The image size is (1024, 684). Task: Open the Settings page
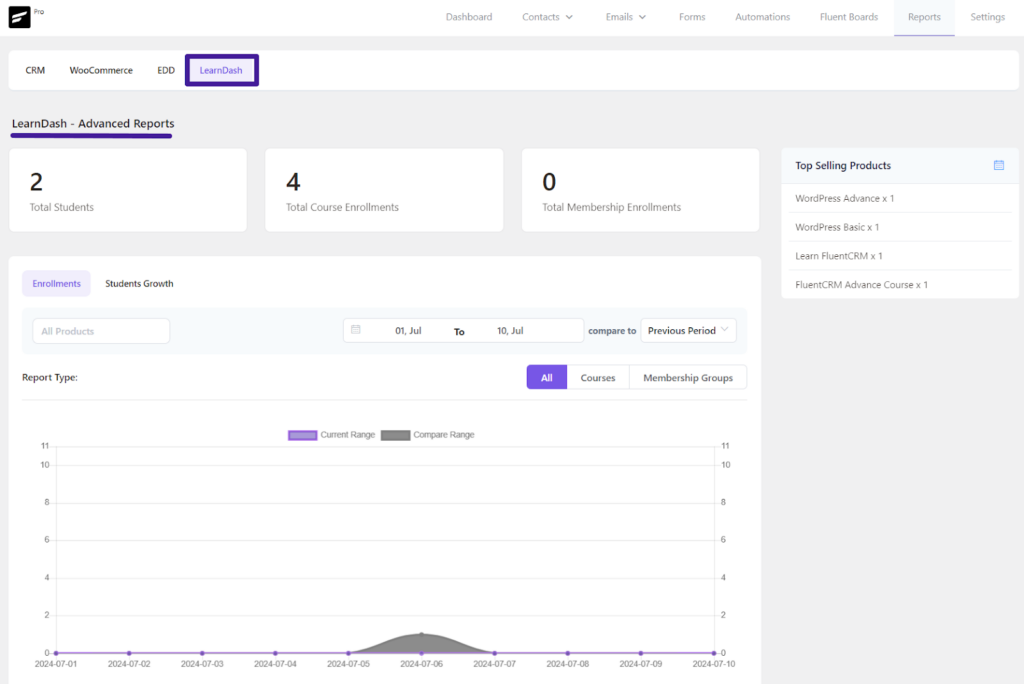(987, 17)
